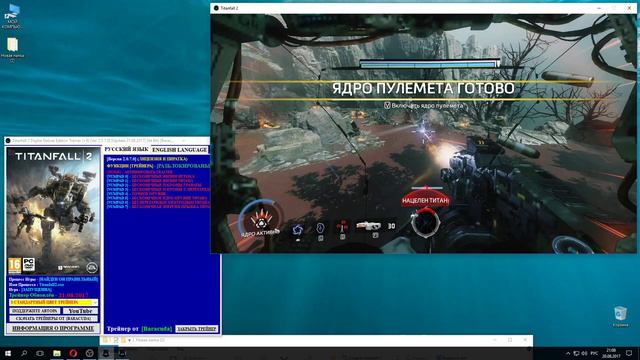The width and height of the screenshot is (640, 360).
Task: Open Task View on the taskbar
Action: tap(40, 353)
